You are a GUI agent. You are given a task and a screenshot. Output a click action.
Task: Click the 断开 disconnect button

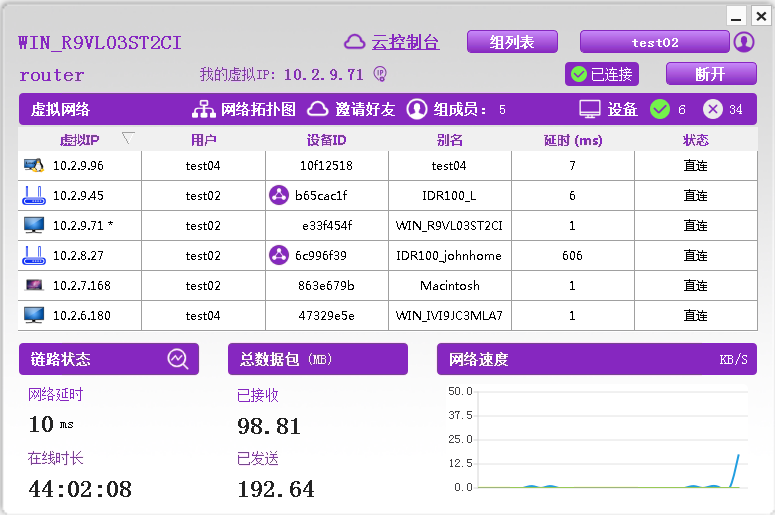(x=709, y=74)
